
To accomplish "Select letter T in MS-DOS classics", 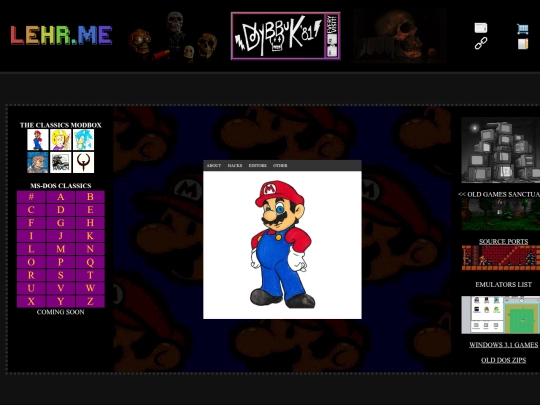I will [90, 275].
